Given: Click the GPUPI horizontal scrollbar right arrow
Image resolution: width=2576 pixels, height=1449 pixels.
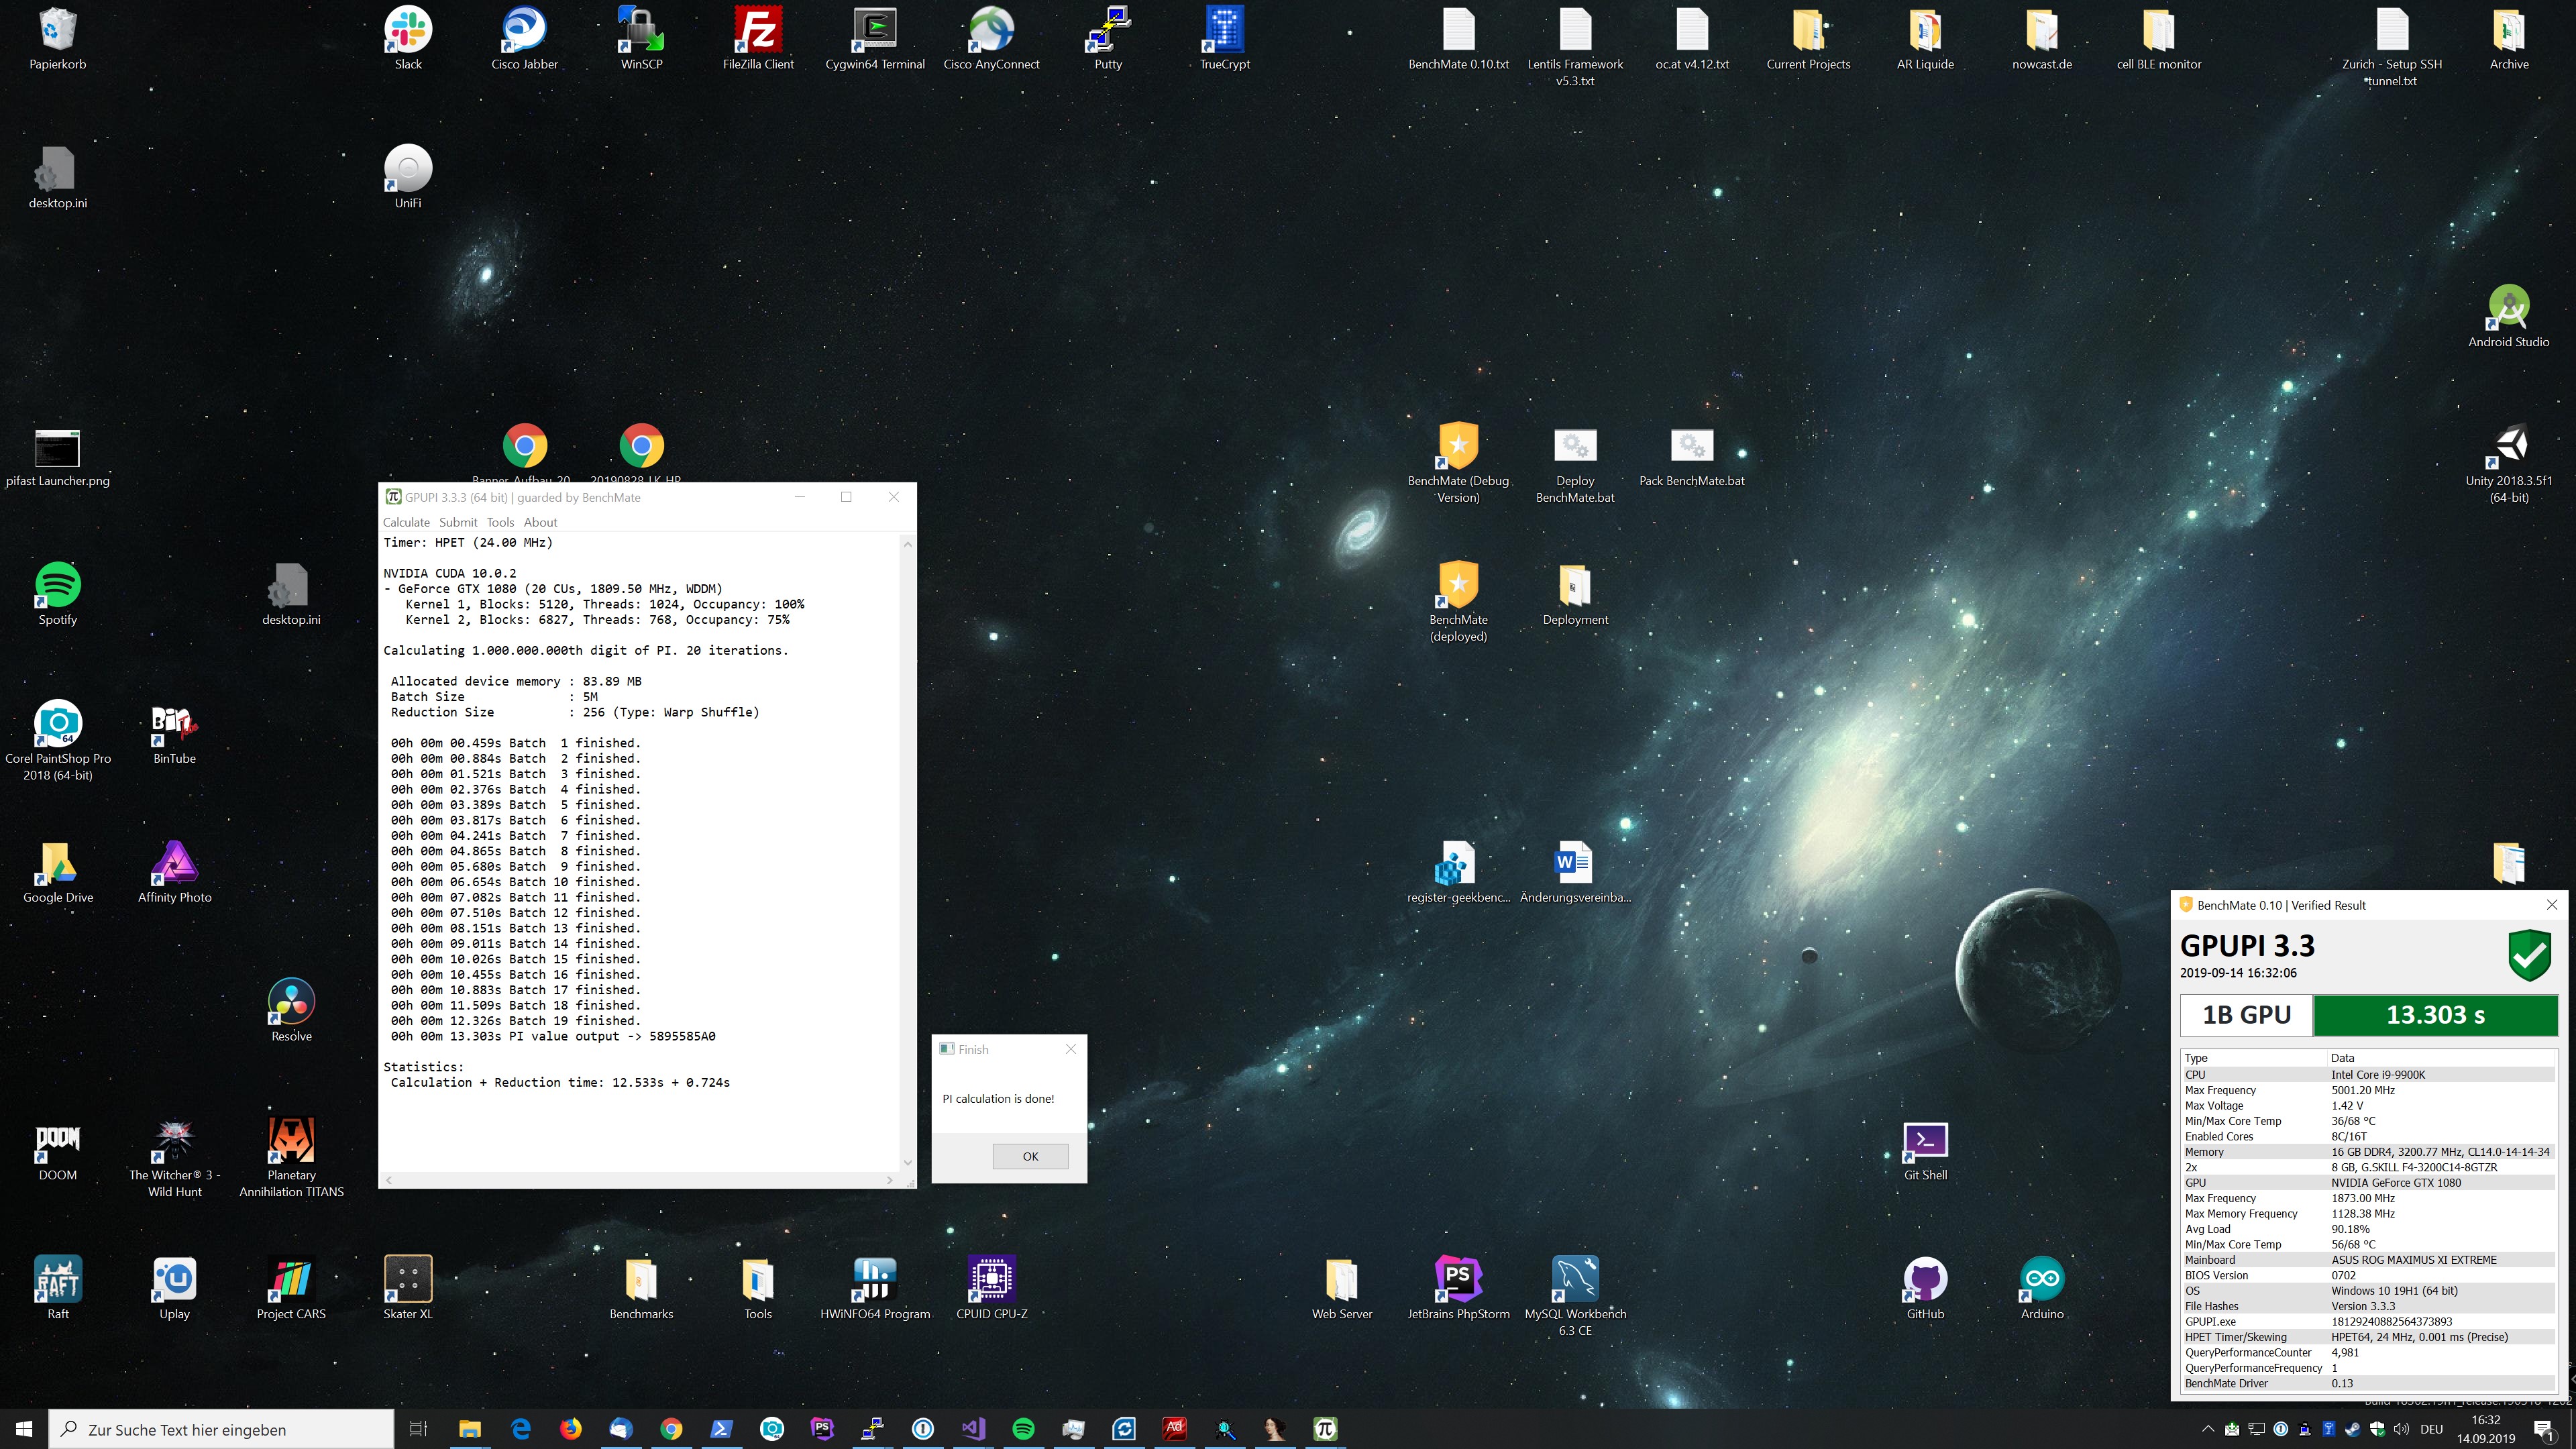Looking at the screenshot, I should point(889,1180).
